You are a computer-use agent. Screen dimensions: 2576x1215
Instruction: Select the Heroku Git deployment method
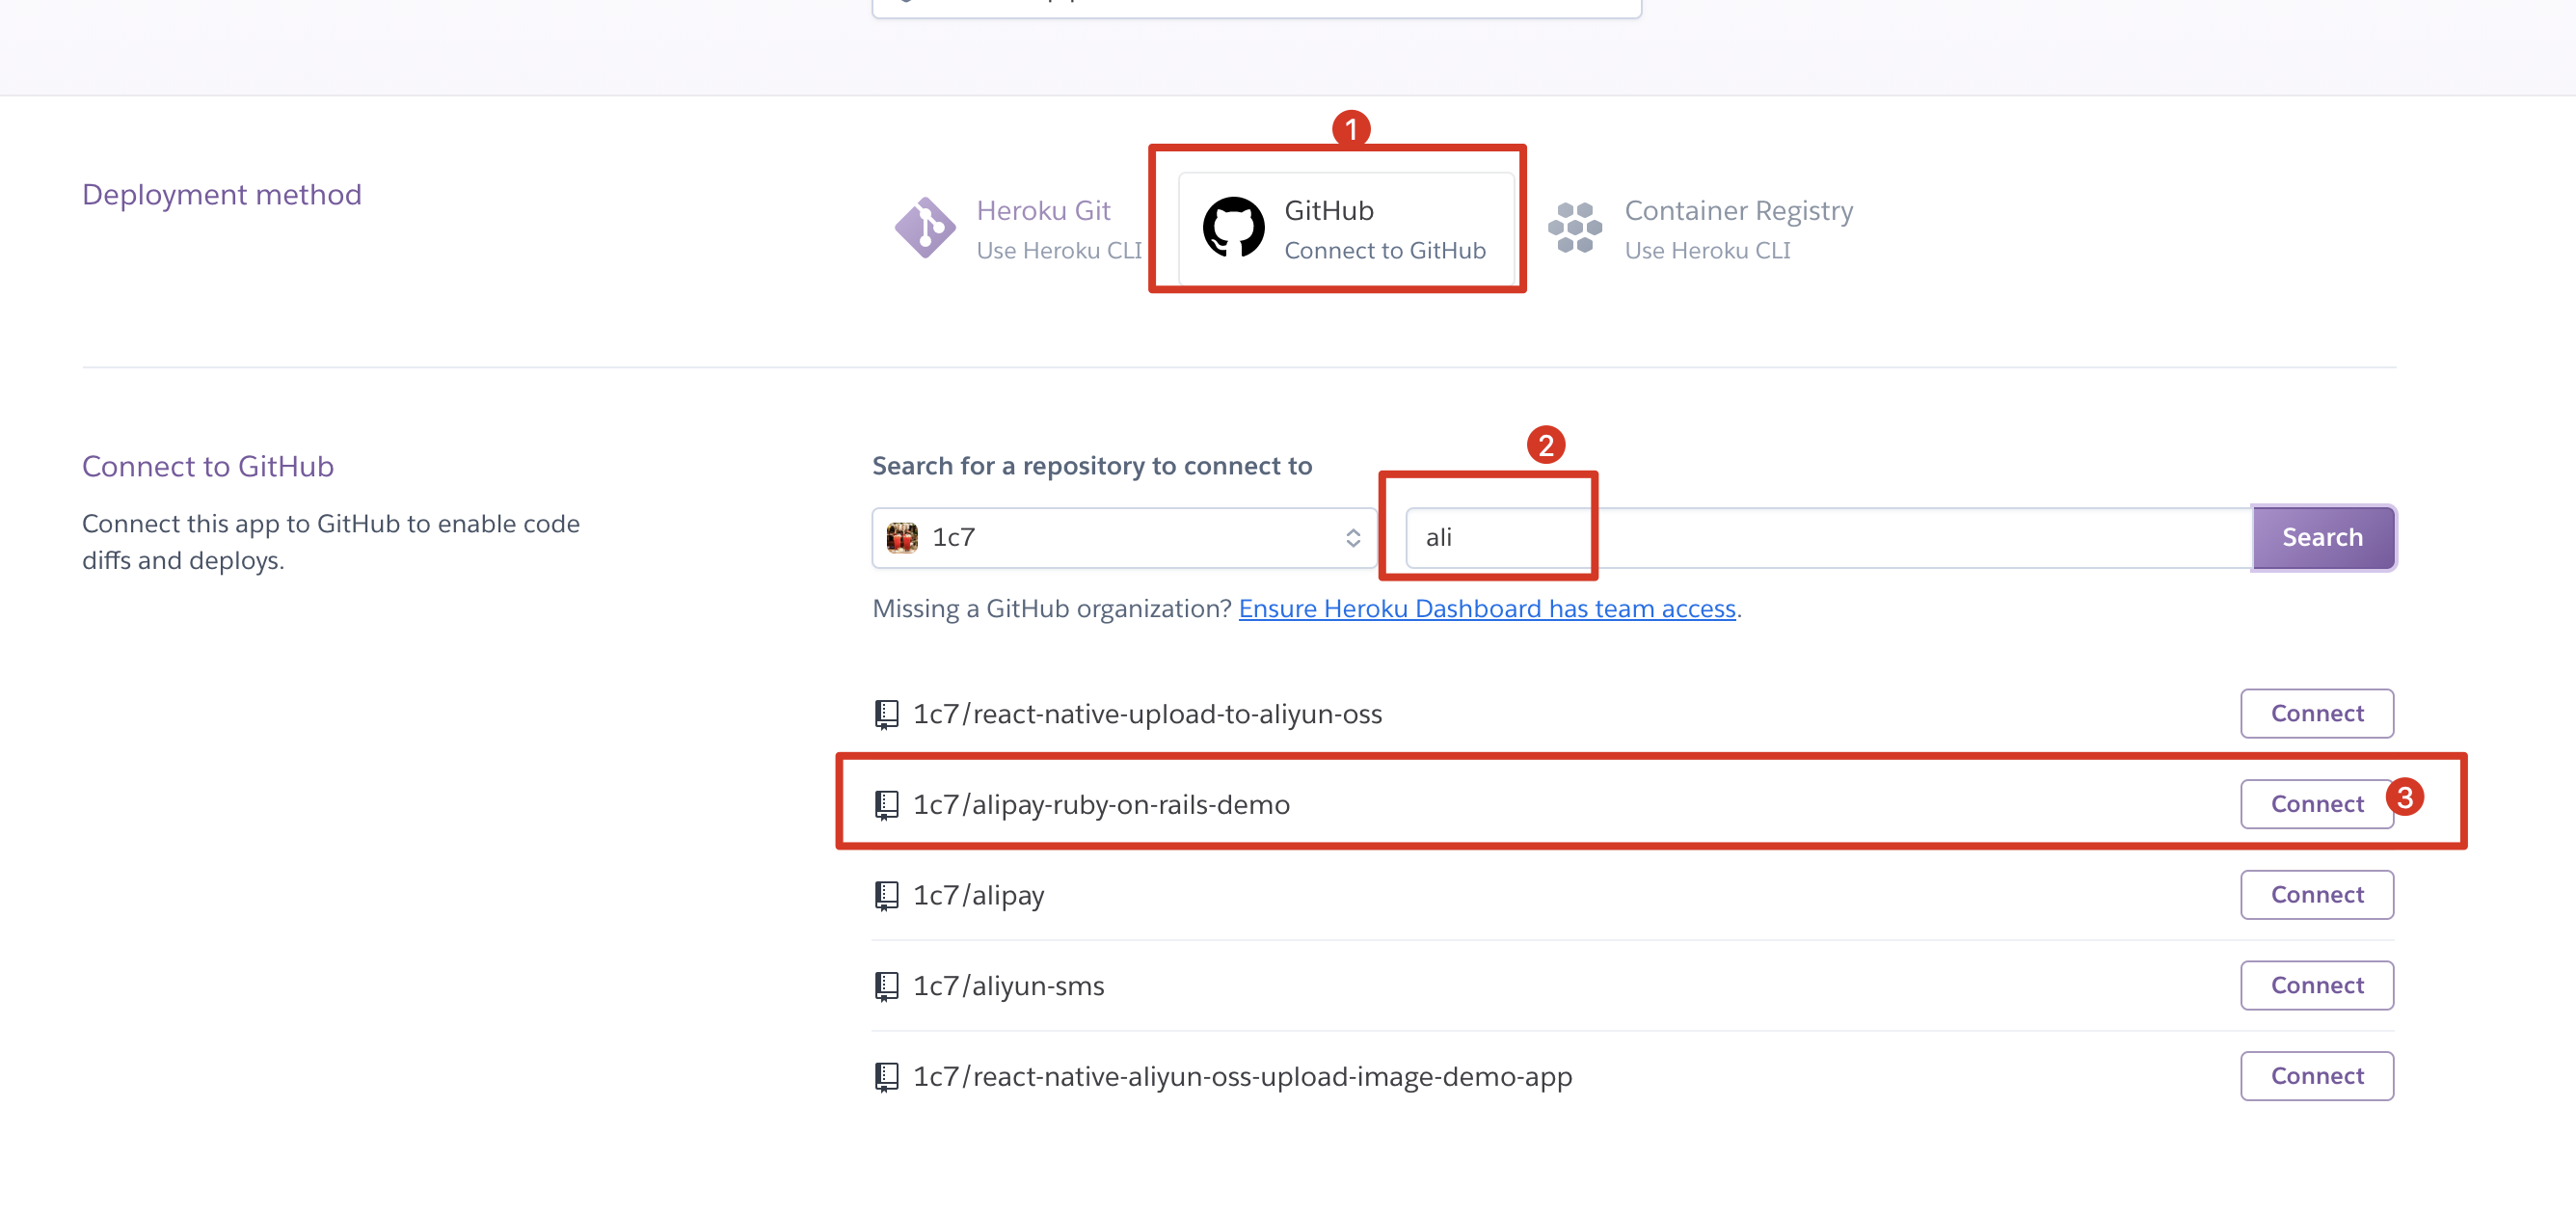coord(1042,229)
